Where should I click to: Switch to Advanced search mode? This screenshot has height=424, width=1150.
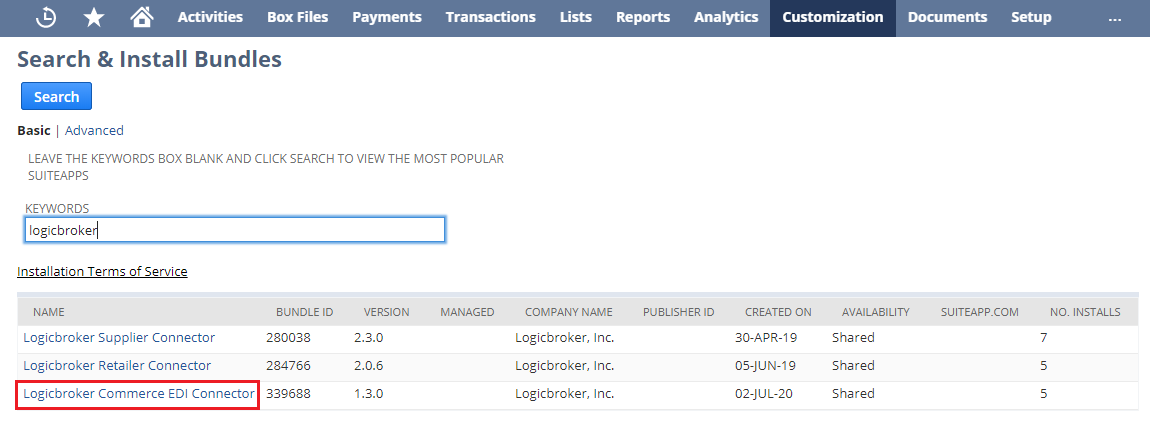(94, 130)
